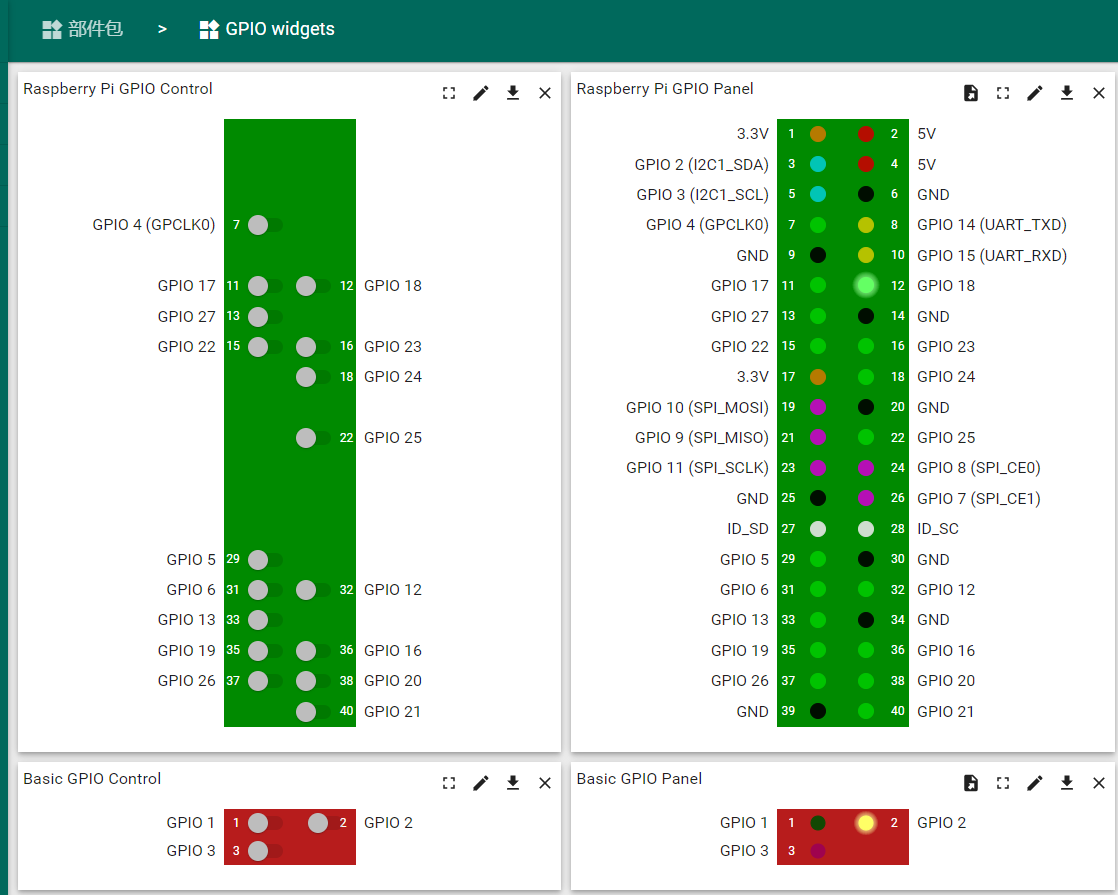This screenshot has height=895, width=1118.
Task: Toggle GPIO 20 switch on pin 38
Action: (x=313, y=680)
